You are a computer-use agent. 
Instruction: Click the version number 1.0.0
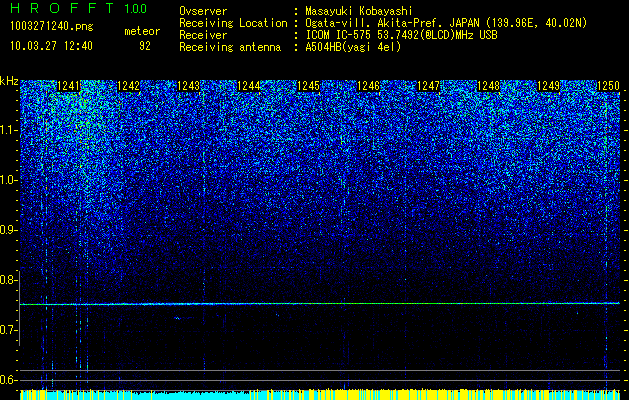[x=136, y=9]
